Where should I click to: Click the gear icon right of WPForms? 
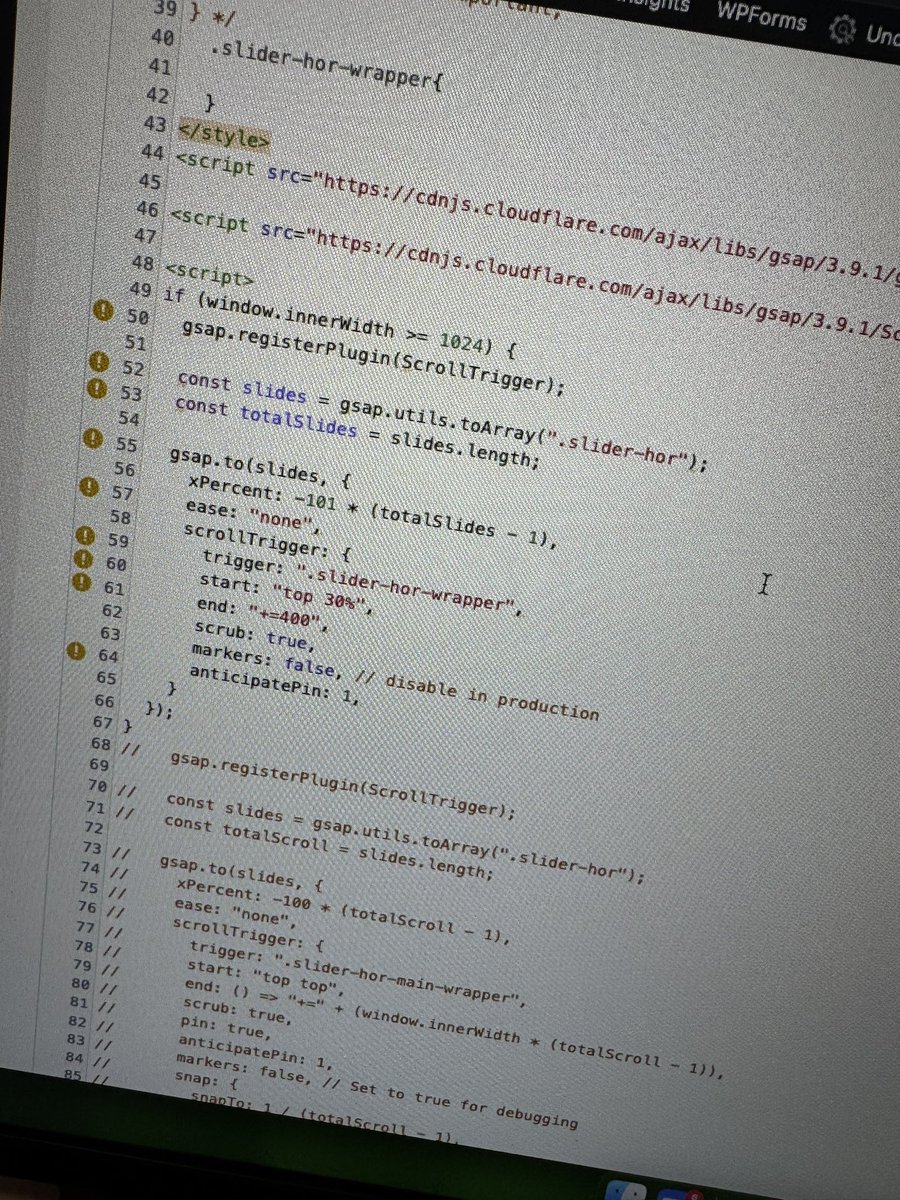[845, 29]
